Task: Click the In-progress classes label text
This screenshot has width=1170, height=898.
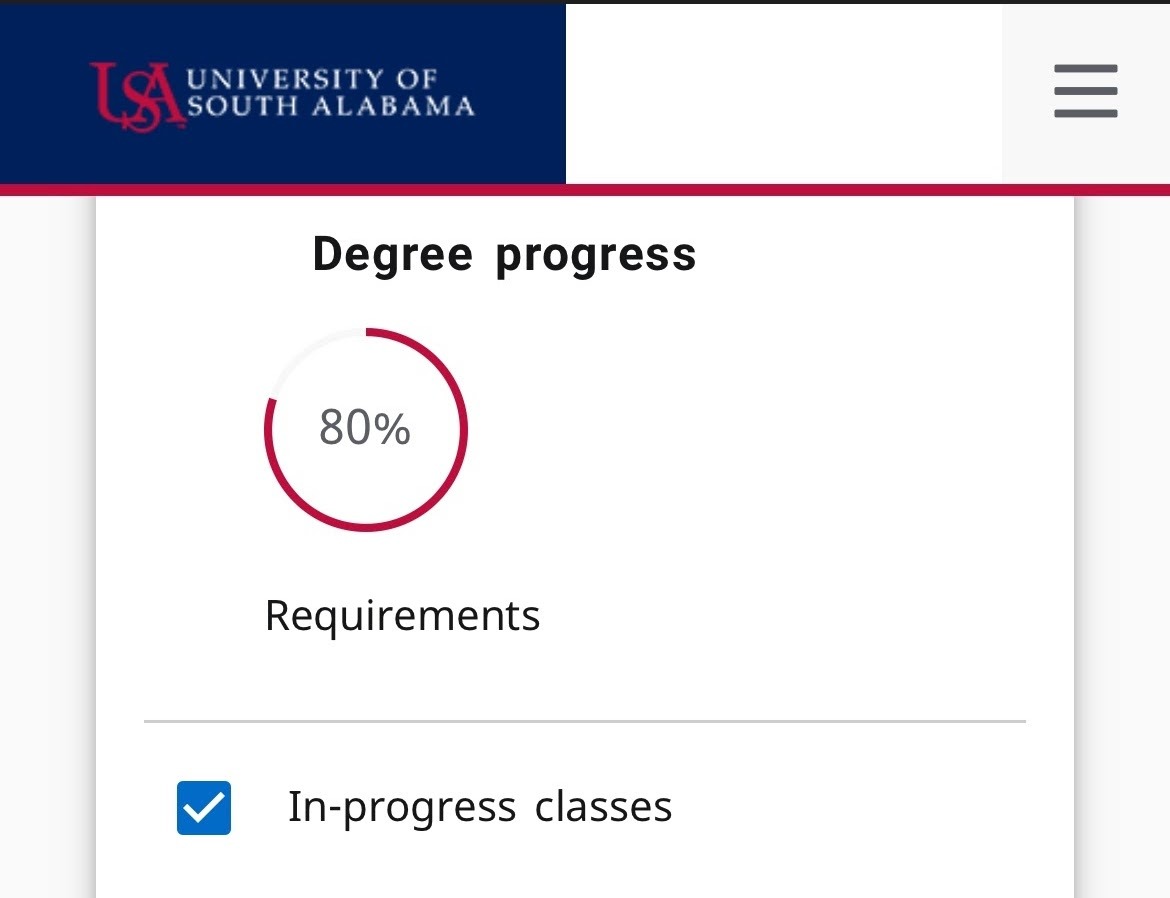Action: pyautogui.click(x=479, y=807)
